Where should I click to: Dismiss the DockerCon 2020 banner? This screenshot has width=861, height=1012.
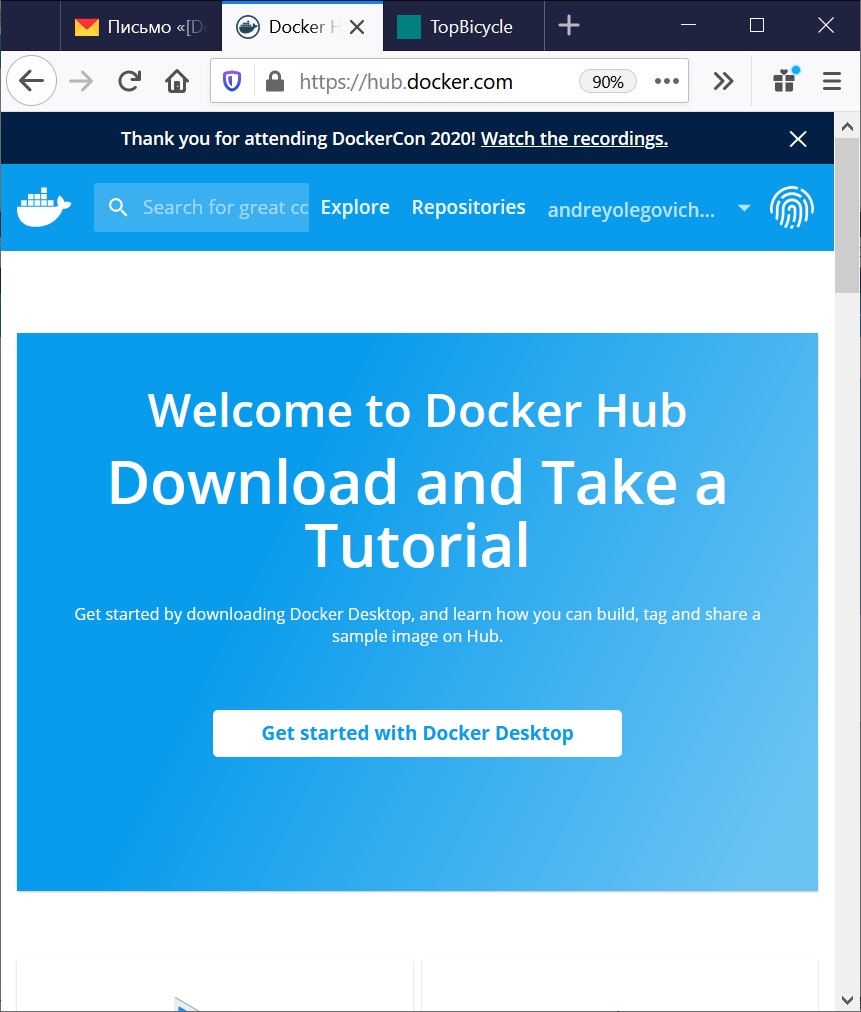coord(798,139)
